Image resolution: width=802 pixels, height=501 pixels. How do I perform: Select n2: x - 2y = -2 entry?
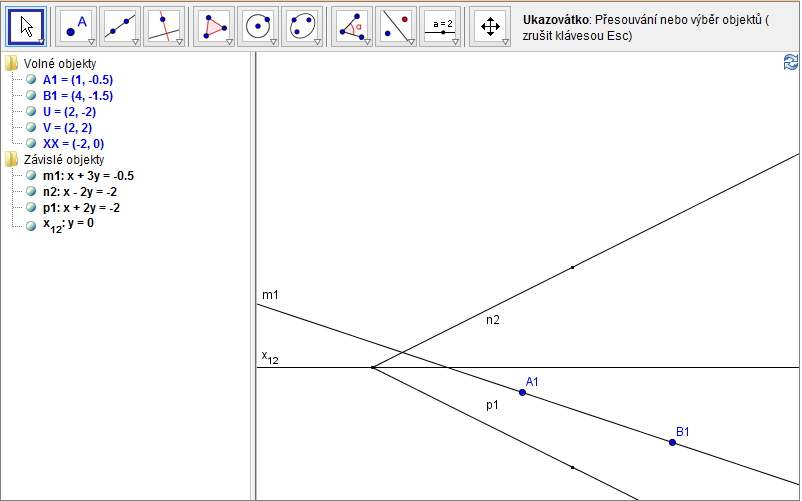80,192
